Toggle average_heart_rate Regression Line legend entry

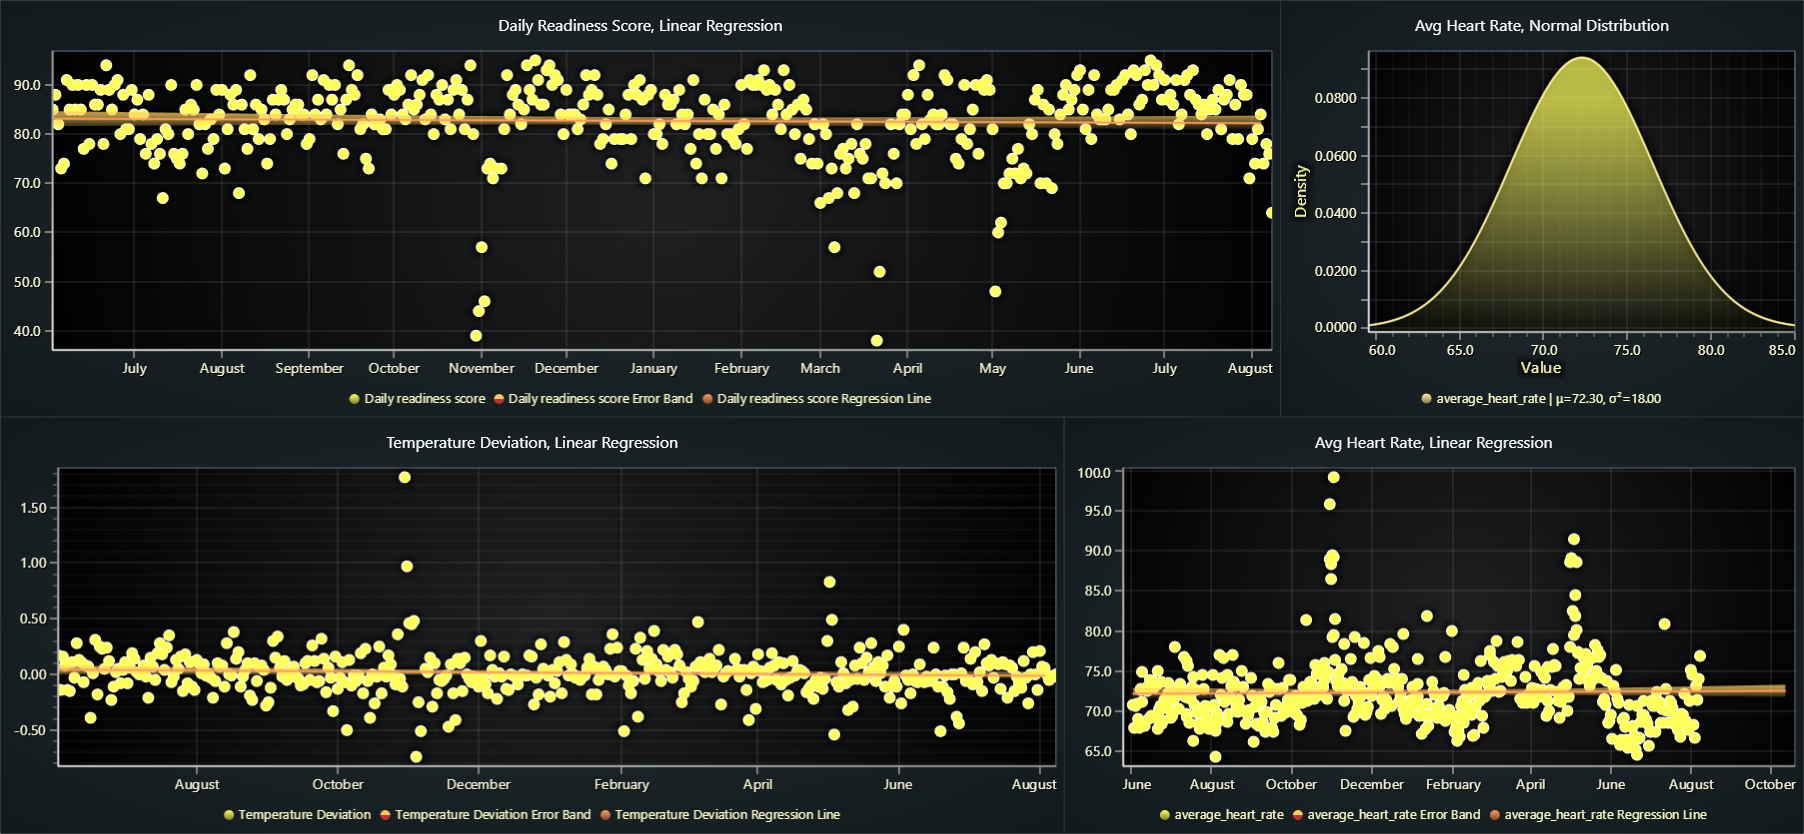click(x=1604, y=815)
